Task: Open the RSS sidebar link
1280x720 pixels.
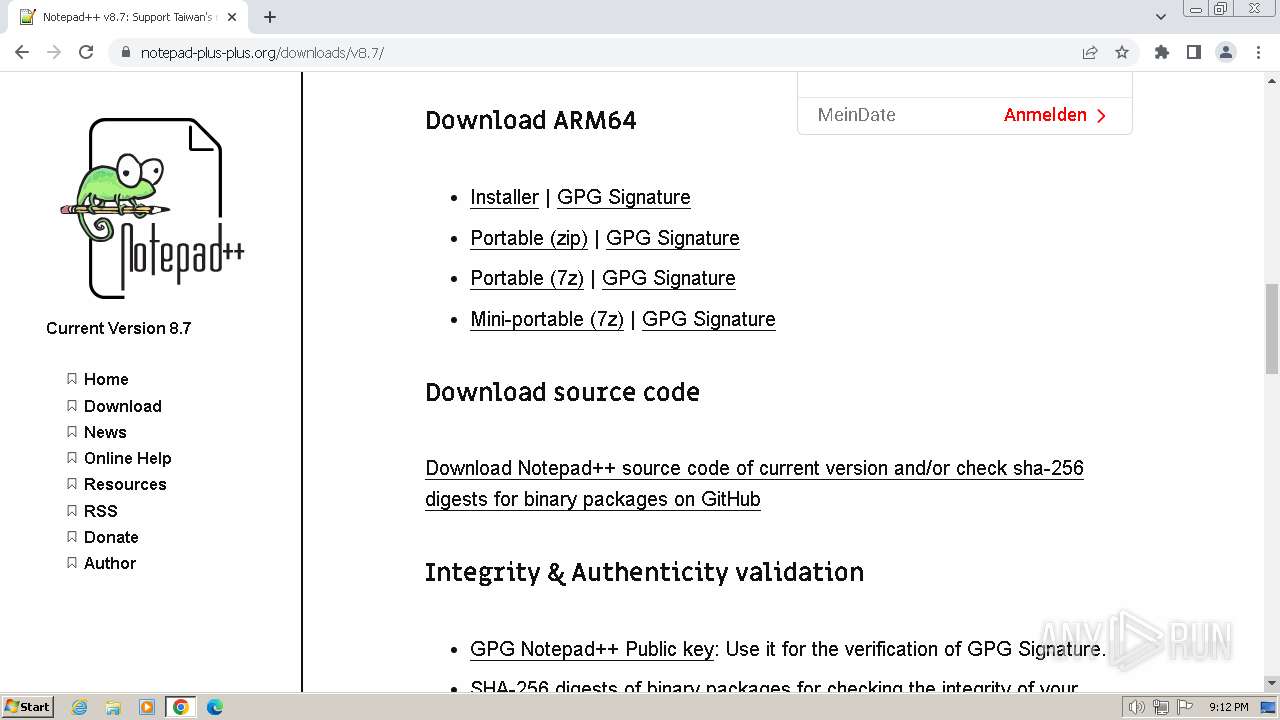Action: 101,510
